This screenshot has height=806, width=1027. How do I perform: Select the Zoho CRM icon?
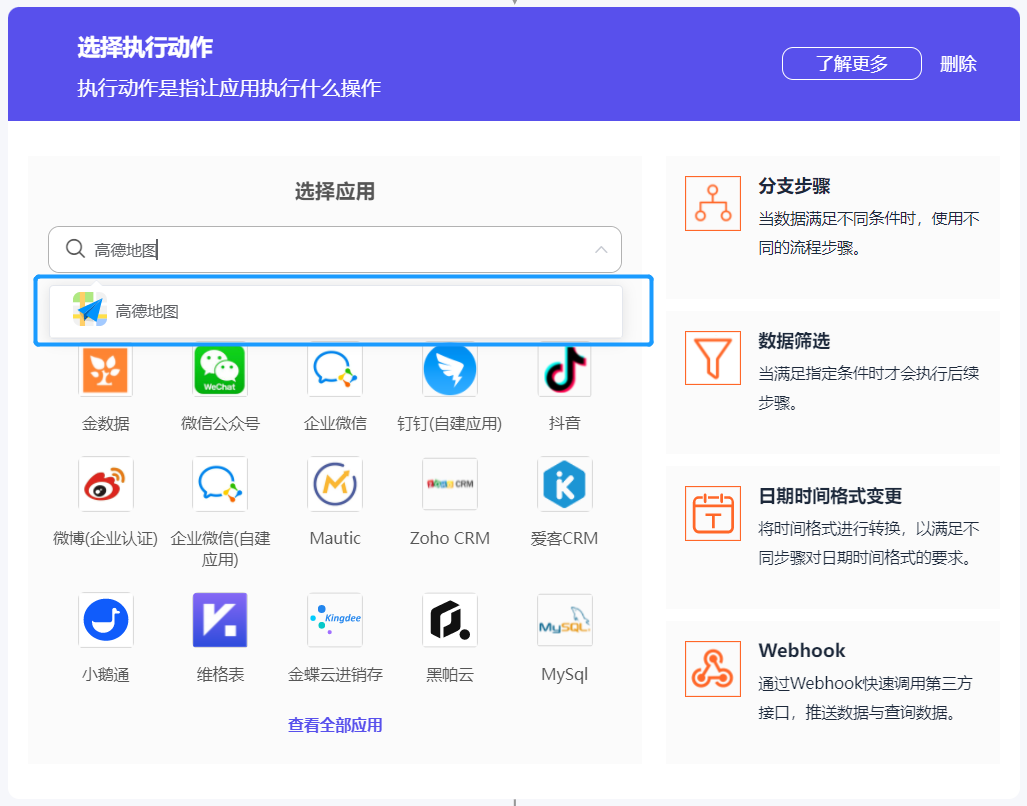450,484
